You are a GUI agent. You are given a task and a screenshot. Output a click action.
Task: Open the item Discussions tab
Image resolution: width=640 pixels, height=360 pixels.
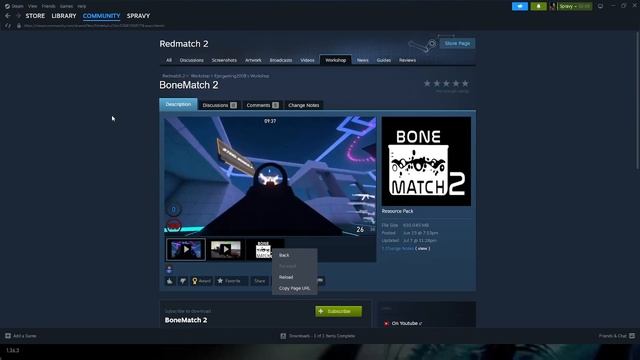click(x=219, y=105)
